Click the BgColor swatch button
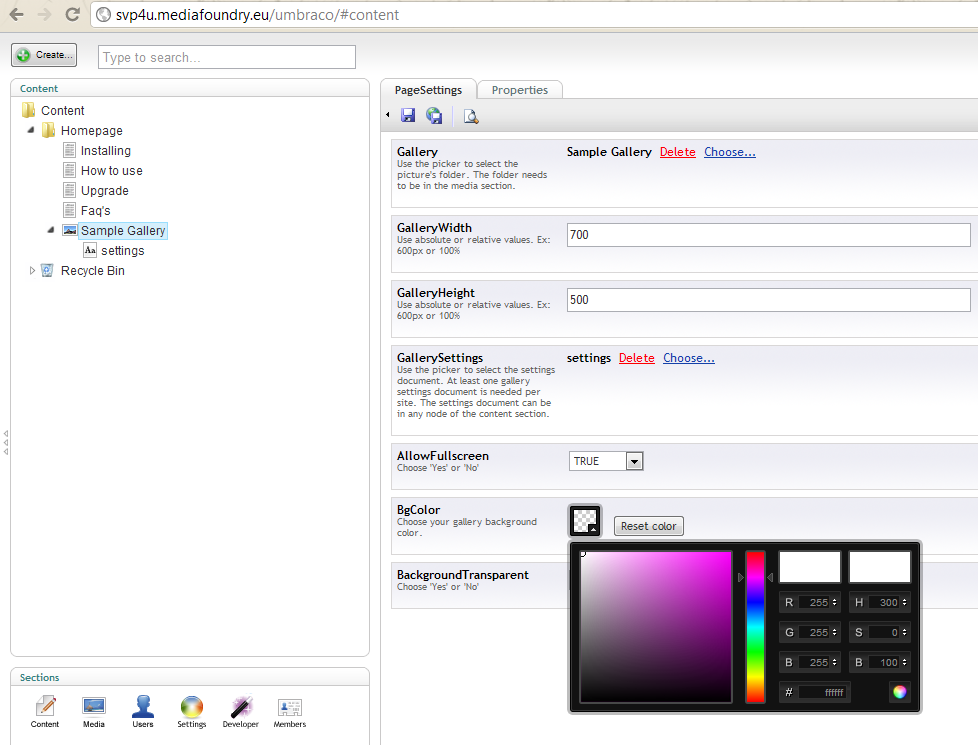 585,520
